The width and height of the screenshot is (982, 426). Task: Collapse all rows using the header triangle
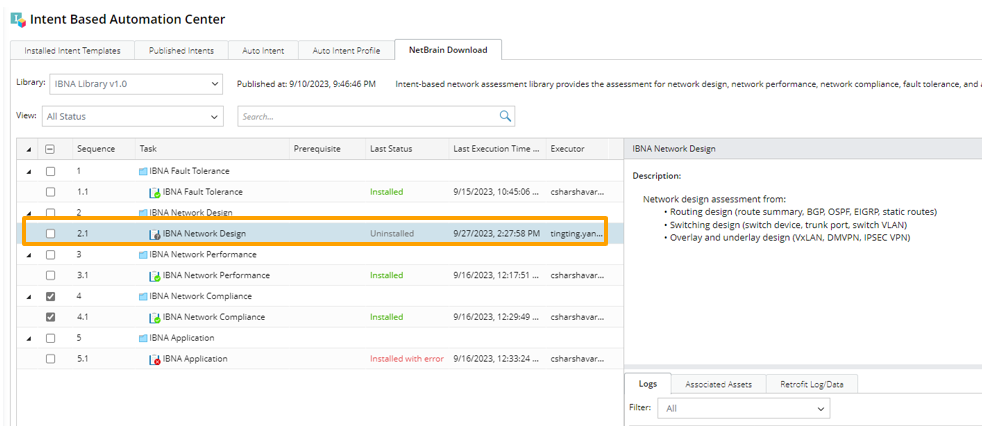click(28, 150)
